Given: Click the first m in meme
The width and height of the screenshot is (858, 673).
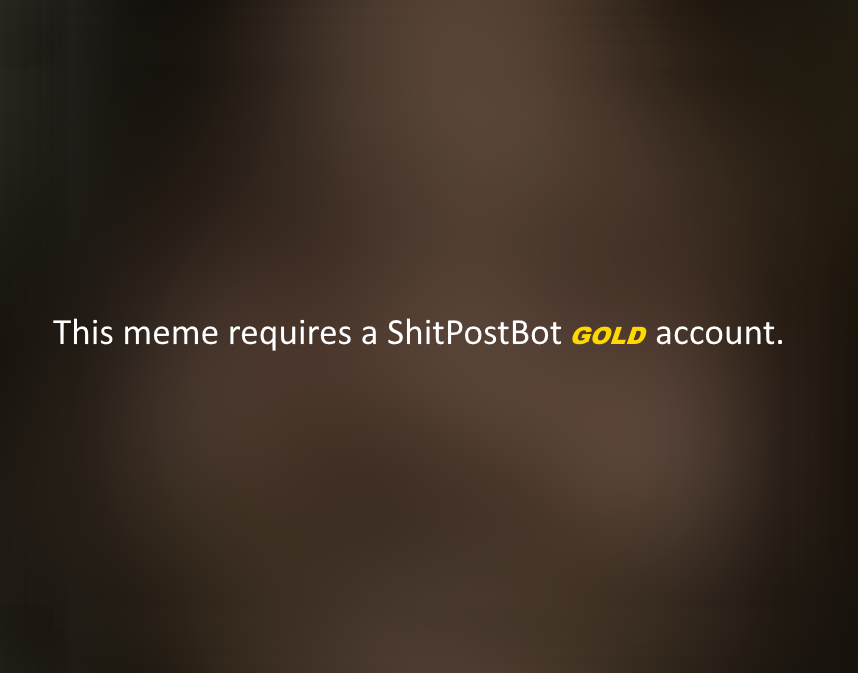Looking at the screenshot, I should click(x=137, y=335).
